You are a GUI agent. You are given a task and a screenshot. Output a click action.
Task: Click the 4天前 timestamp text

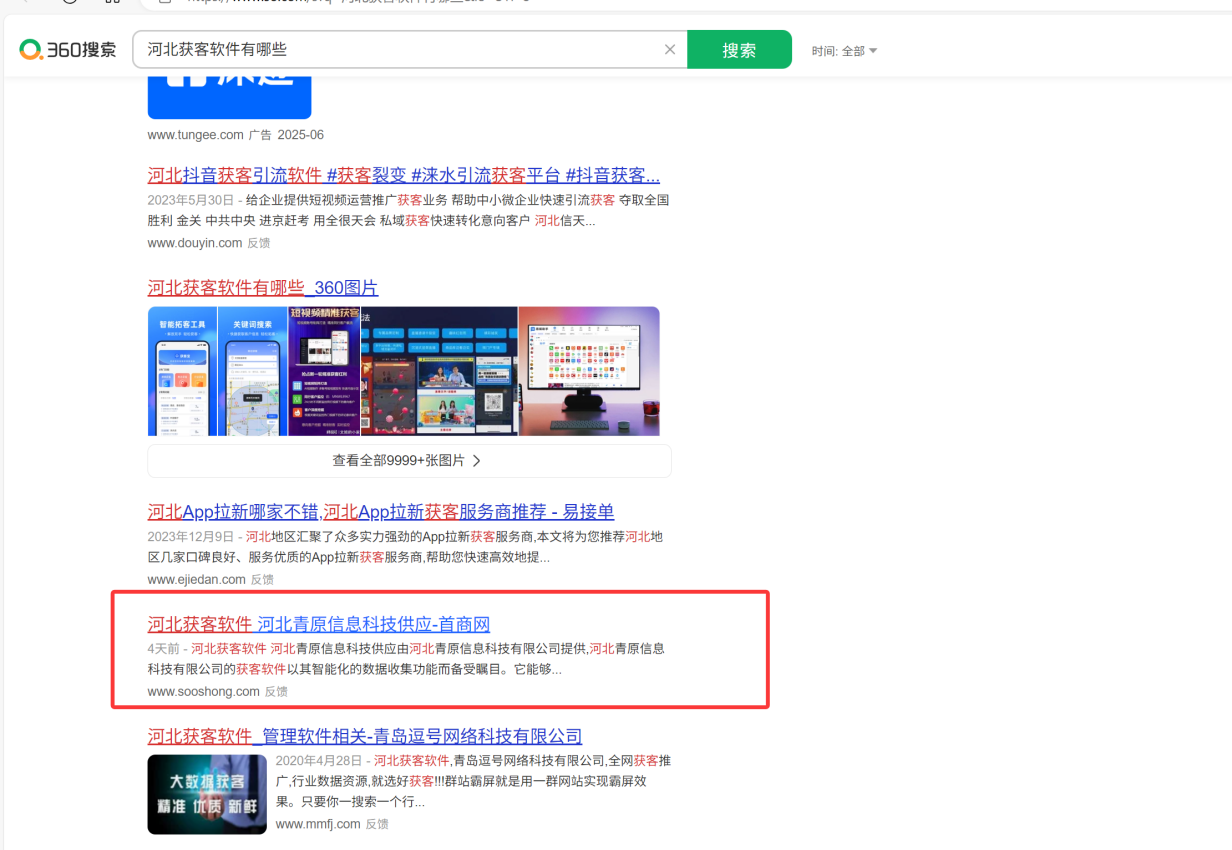point(163,649)
